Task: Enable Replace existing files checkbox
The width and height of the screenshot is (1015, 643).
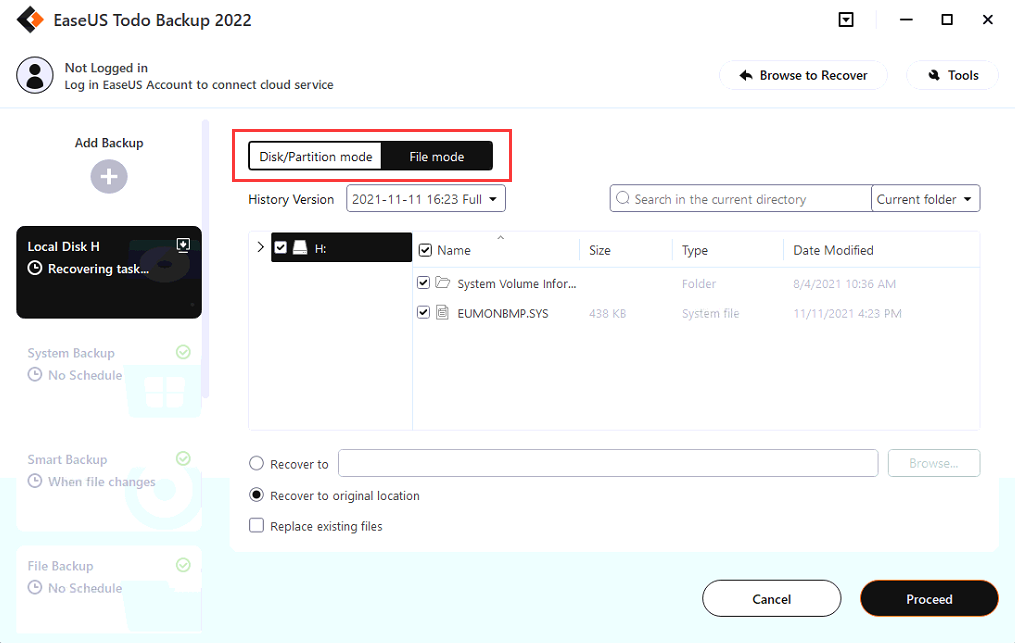Action: (257, 526)
